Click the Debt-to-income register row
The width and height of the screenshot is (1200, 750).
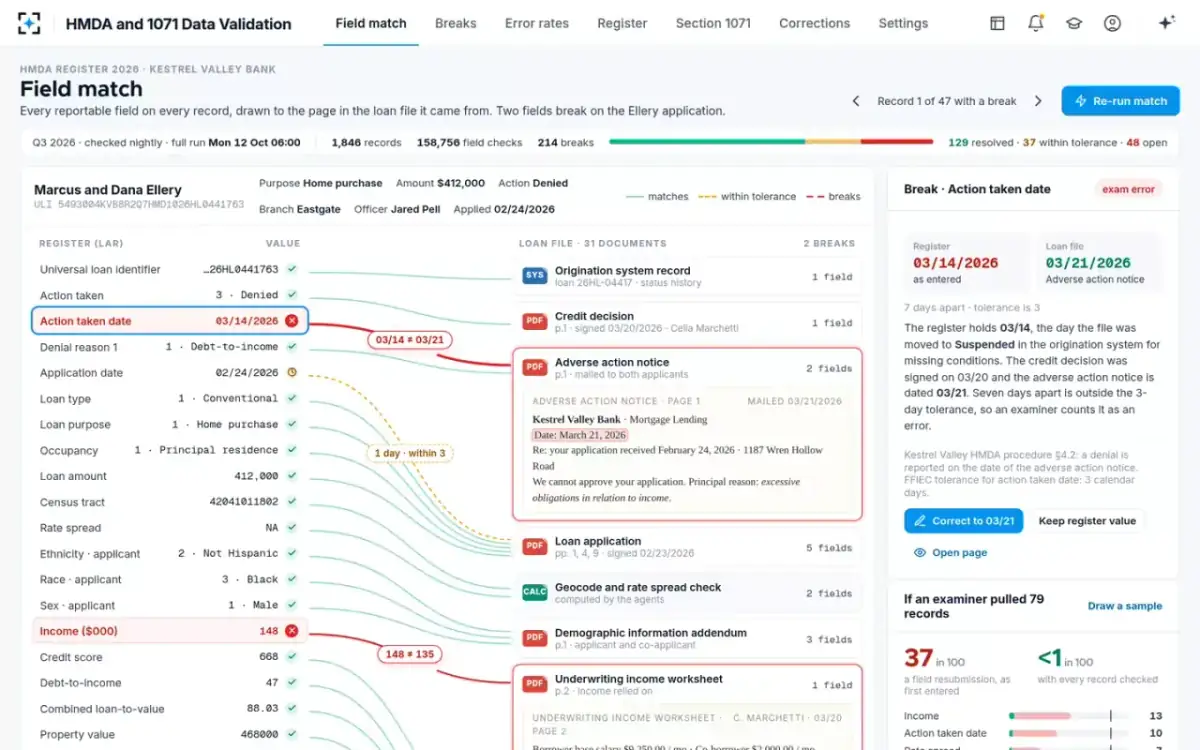(169, 683)
